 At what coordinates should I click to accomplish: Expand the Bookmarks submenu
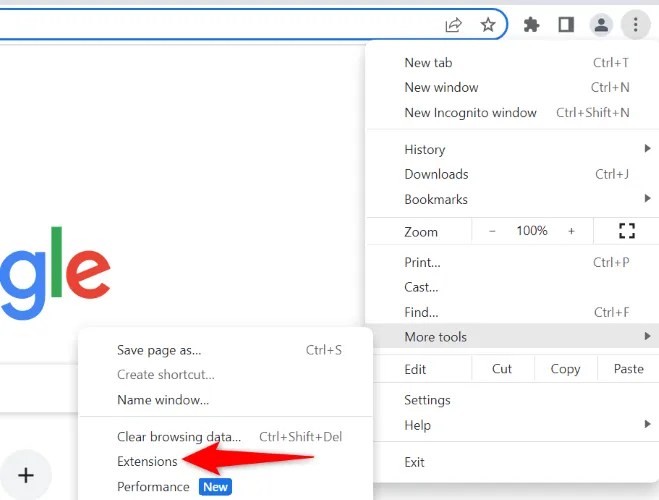514,199
